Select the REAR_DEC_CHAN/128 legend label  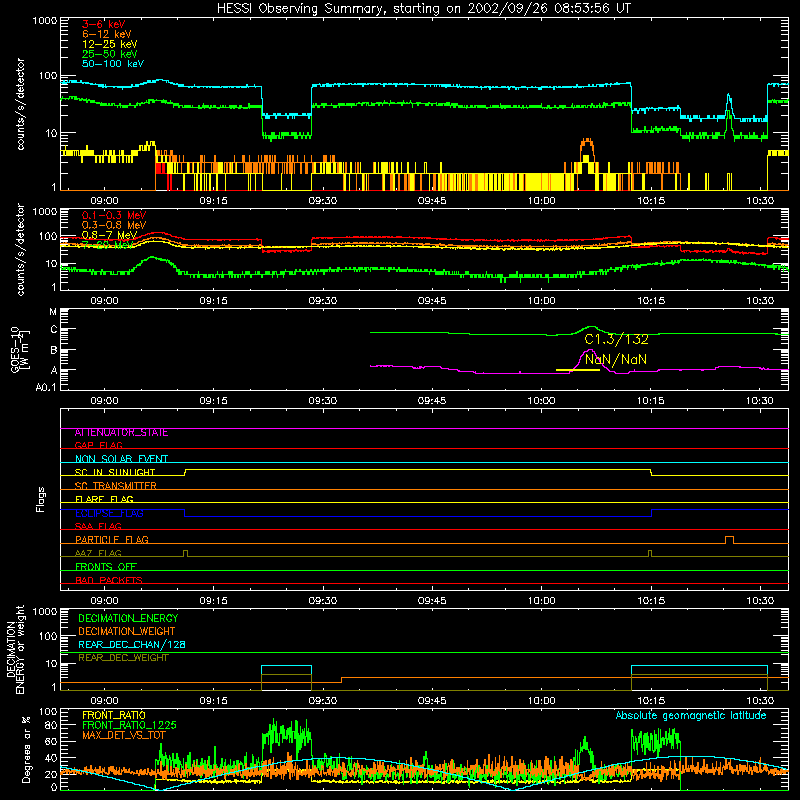click(x=132, y=644)
